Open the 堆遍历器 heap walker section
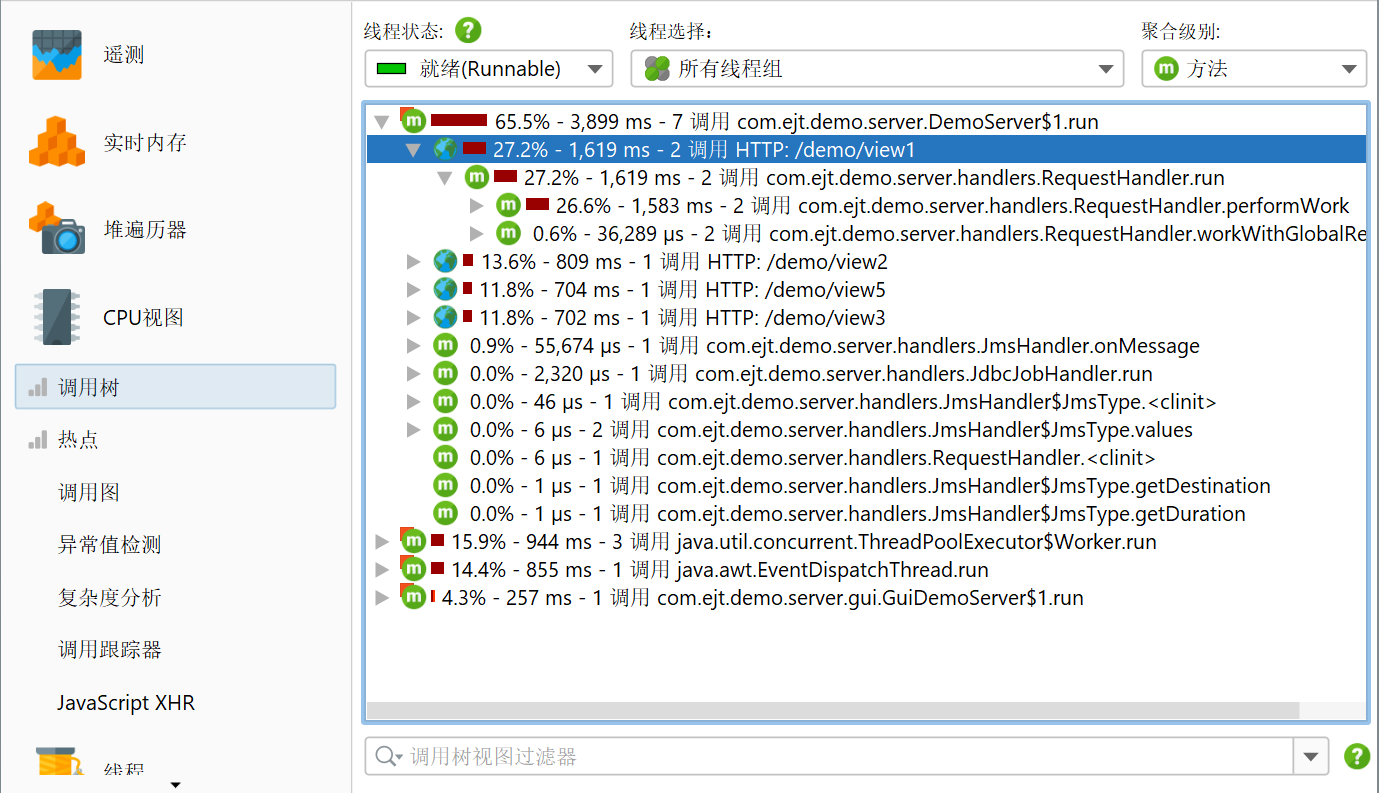This screenshot has height=793, width=1379. (x=56, y=229)
